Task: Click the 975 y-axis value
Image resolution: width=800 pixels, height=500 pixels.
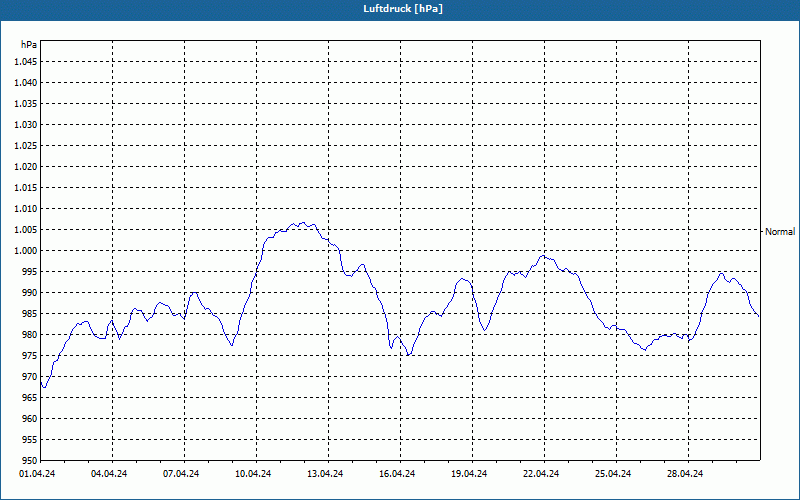Action: coord(30,356)
